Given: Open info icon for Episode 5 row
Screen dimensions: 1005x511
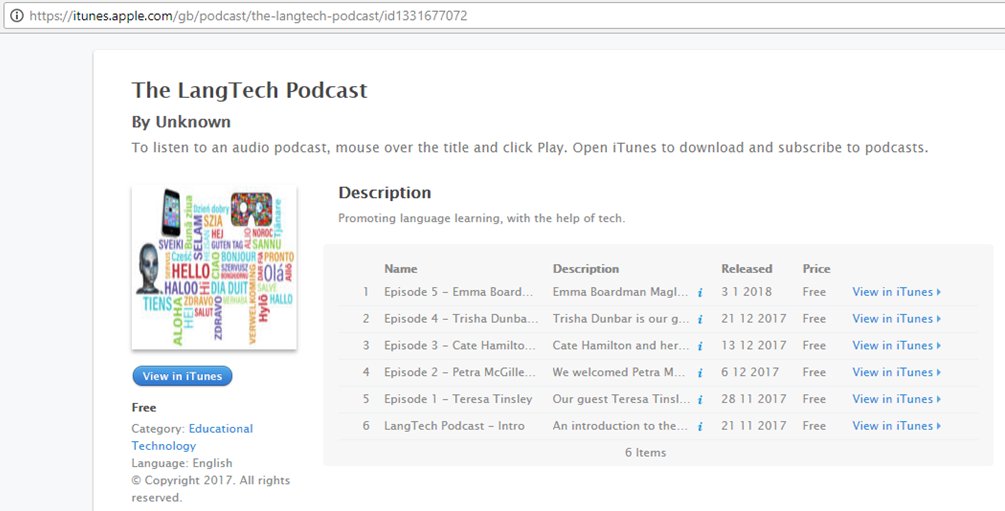Looking at the screenshot, I should click(x=700, y=292).
